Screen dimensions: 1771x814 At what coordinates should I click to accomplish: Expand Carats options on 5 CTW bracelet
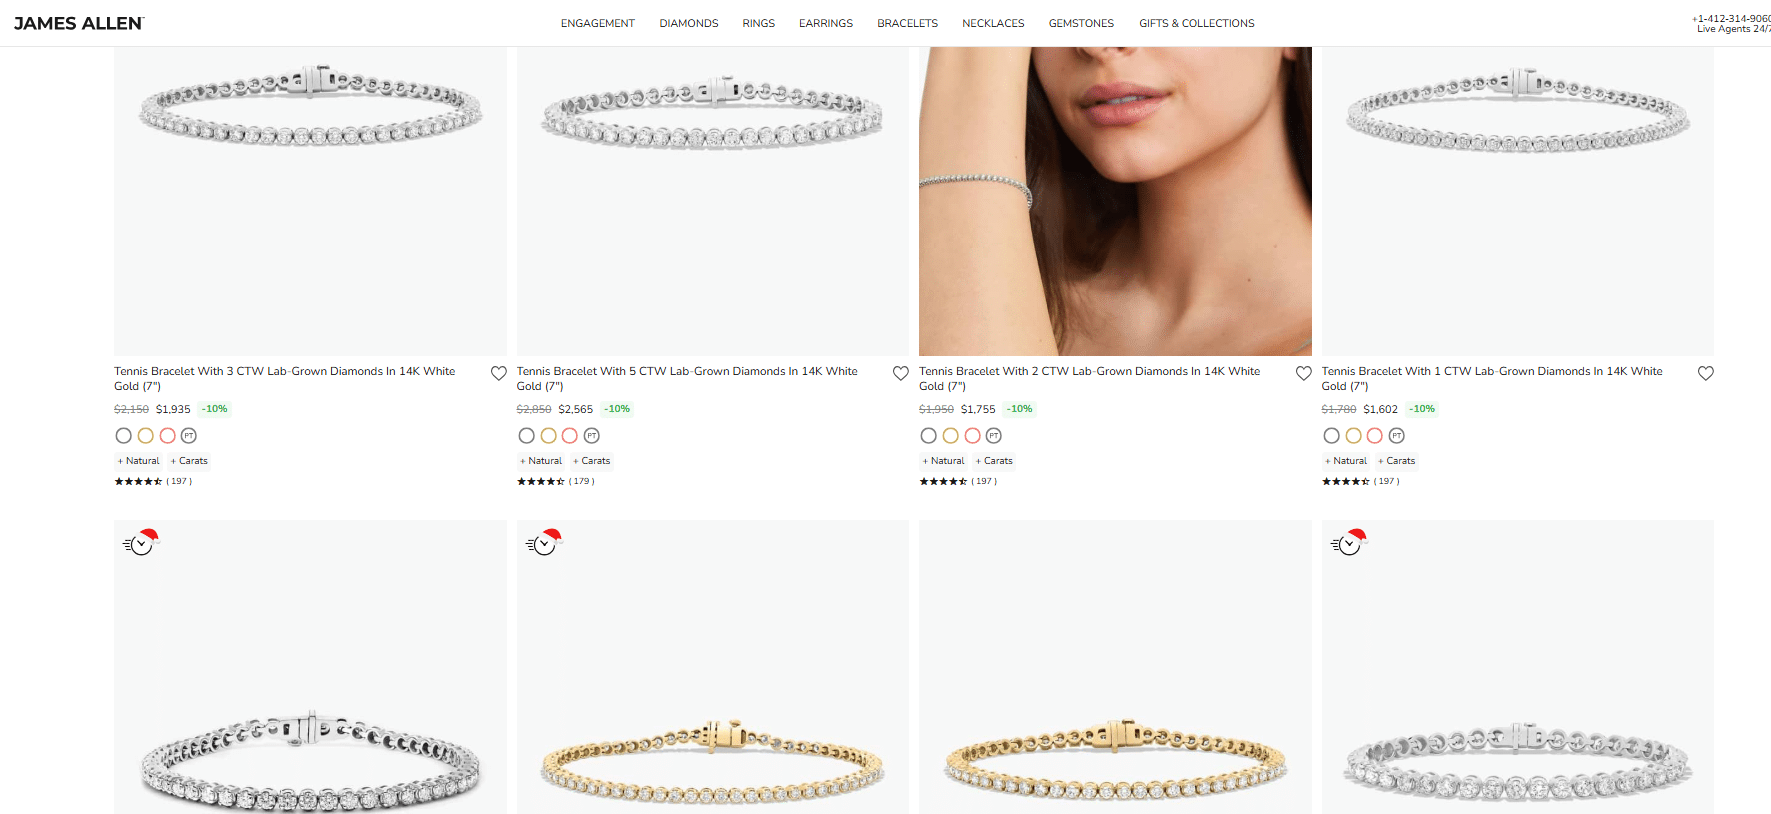pos(591,460)
